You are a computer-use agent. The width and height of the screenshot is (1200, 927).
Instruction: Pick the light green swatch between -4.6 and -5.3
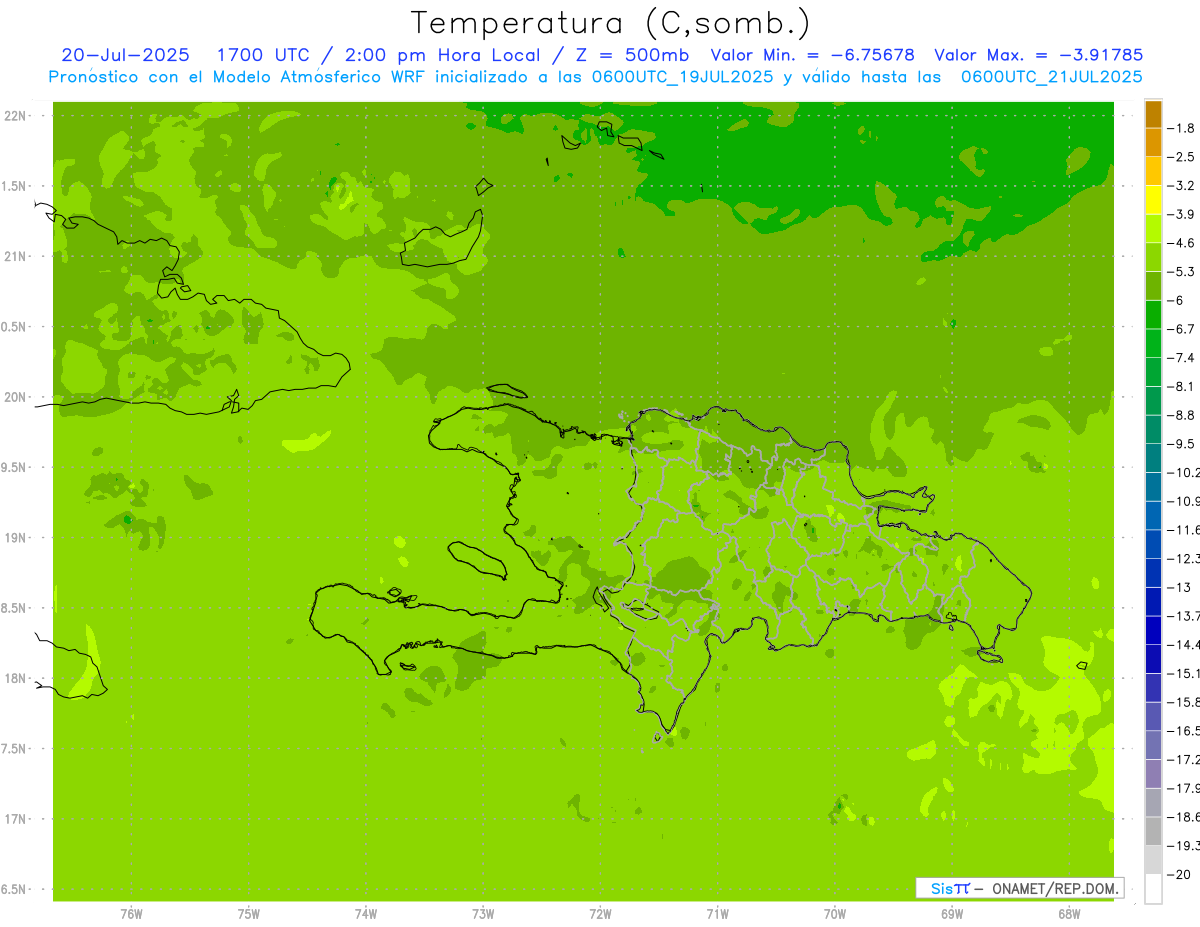tap(1153, 258)
